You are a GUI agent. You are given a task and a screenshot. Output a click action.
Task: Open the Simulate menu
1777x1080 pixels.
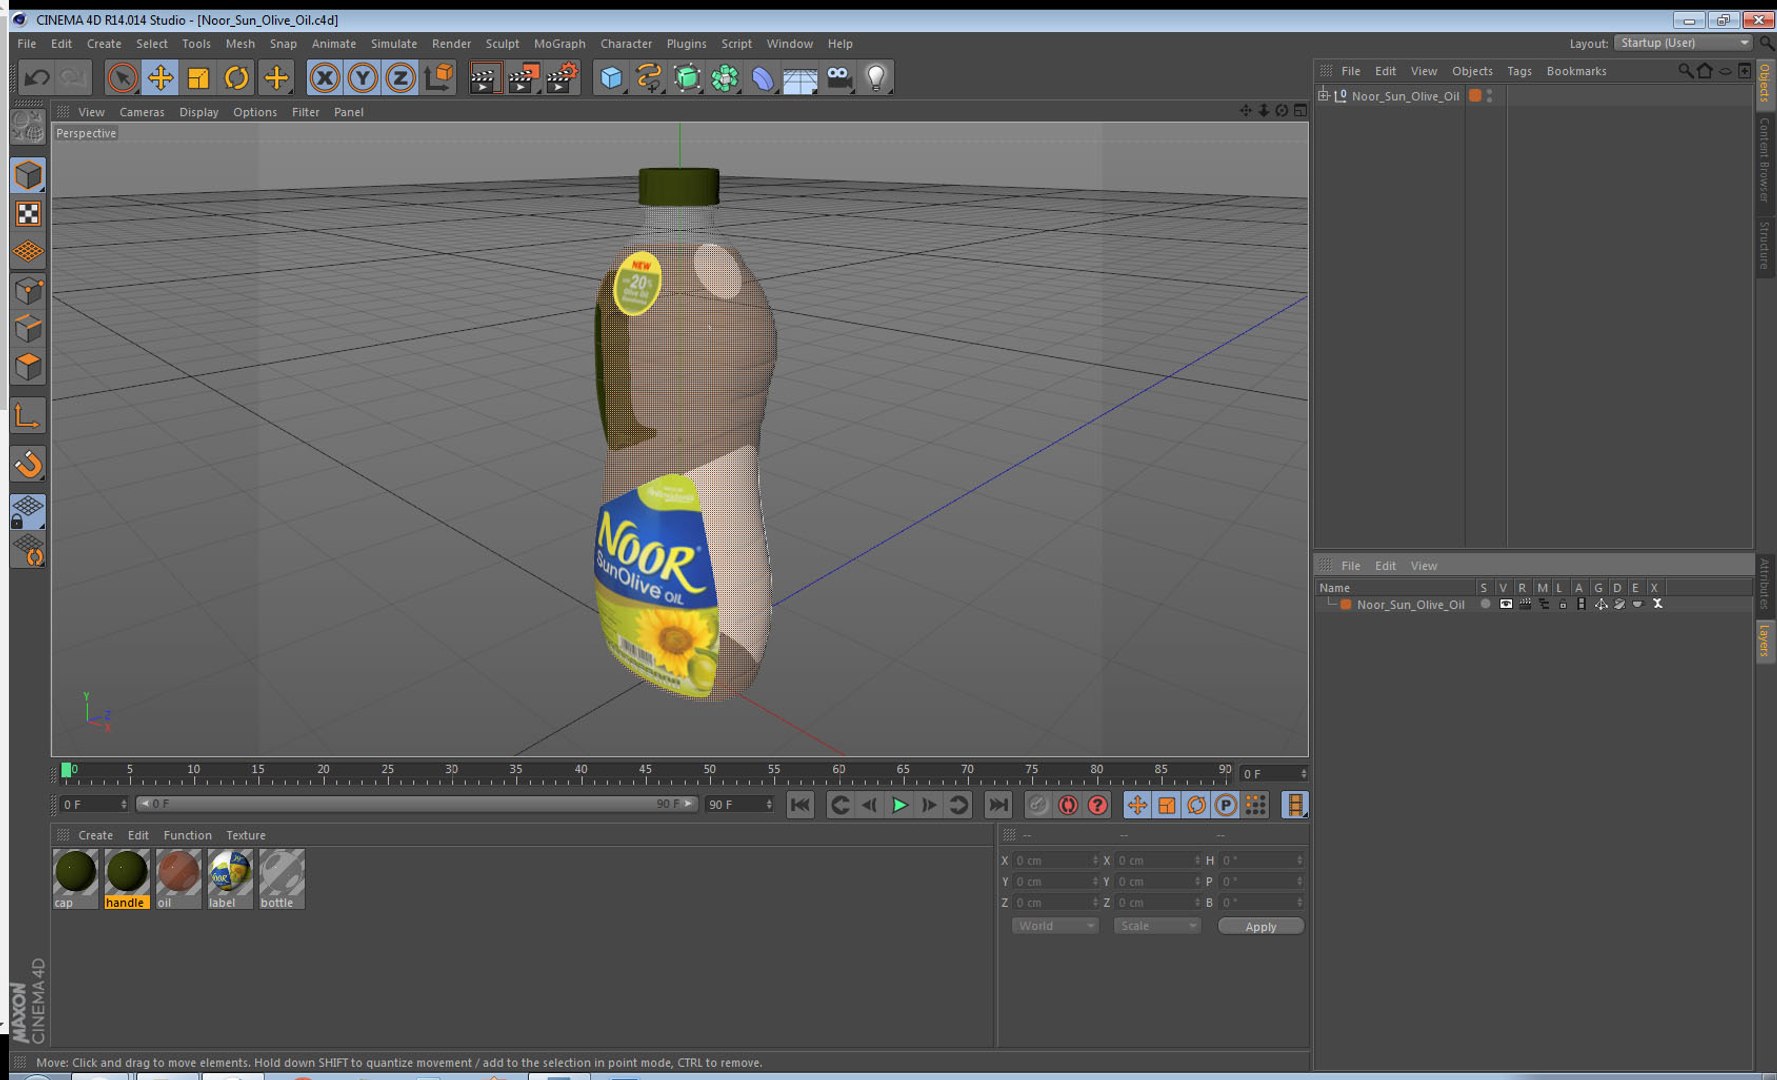393,44
